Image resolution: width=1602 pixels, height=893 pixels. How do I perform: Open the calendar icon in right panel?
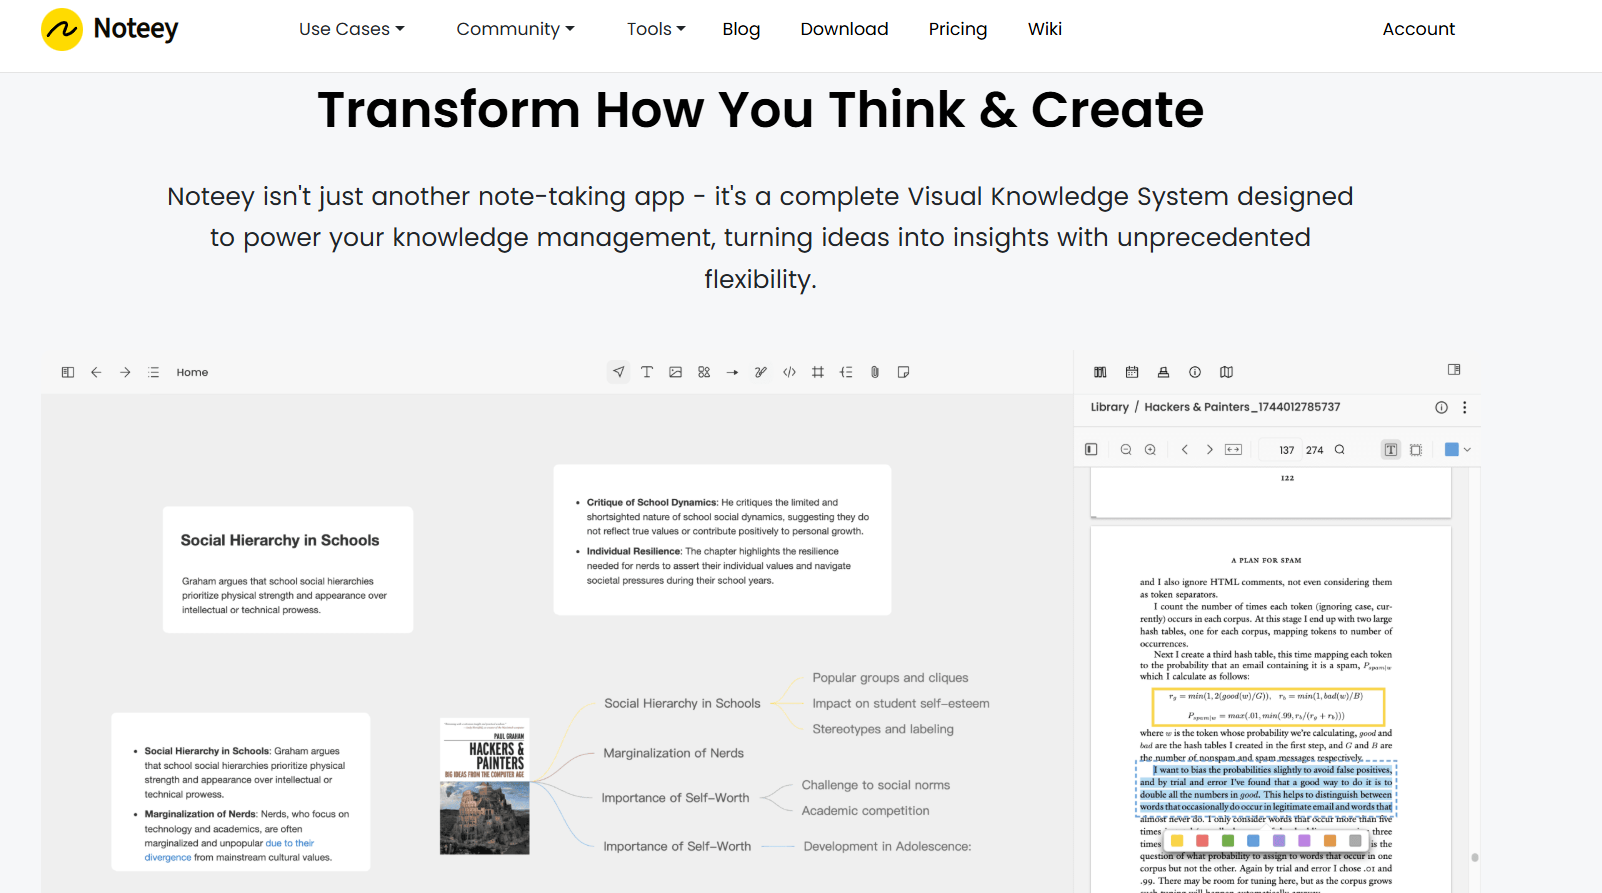[x=1132, y=372]
